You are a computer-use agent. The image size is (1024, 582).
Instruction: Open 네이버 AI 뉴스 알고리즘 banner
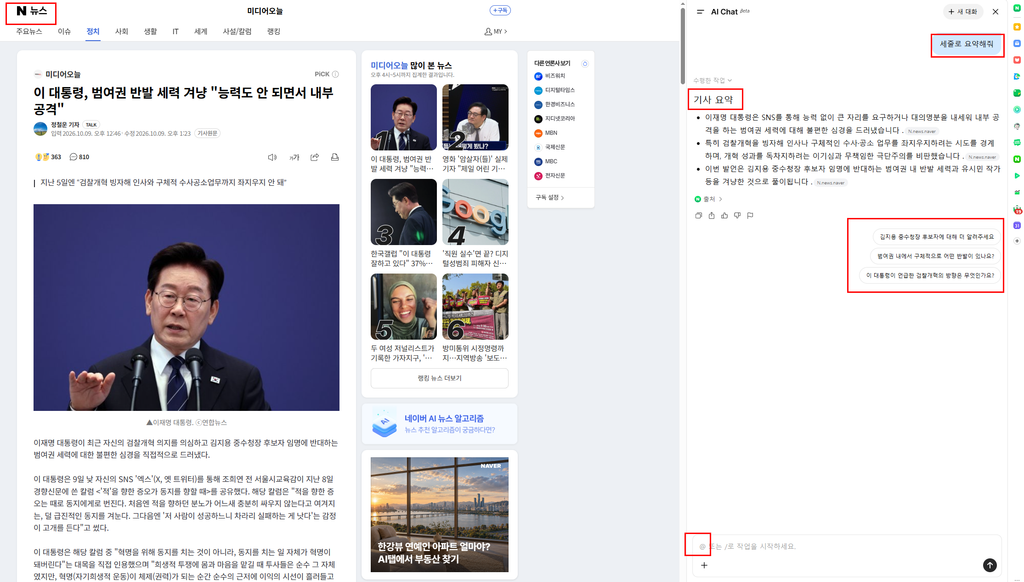pos(440,423)
